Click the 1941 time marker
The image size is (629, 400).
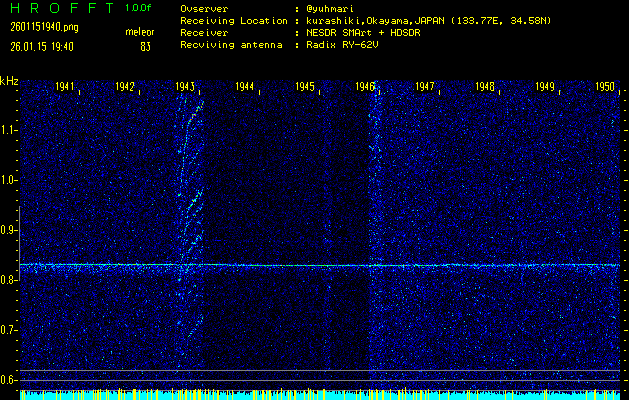click(67, 87)
